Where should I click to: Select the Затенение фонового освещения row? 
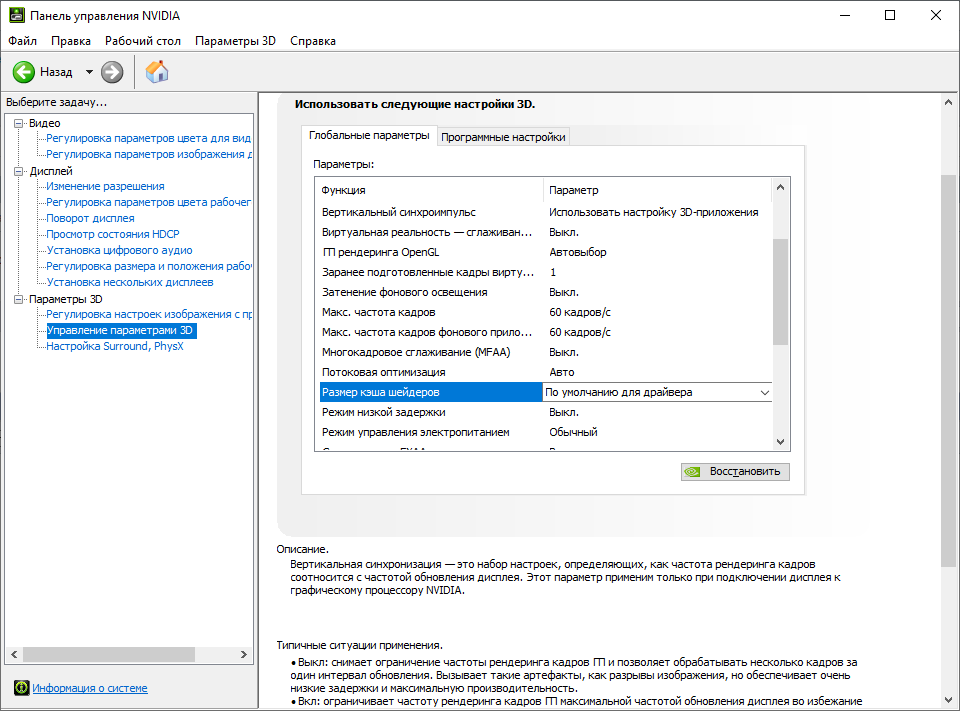coord(546,292)
